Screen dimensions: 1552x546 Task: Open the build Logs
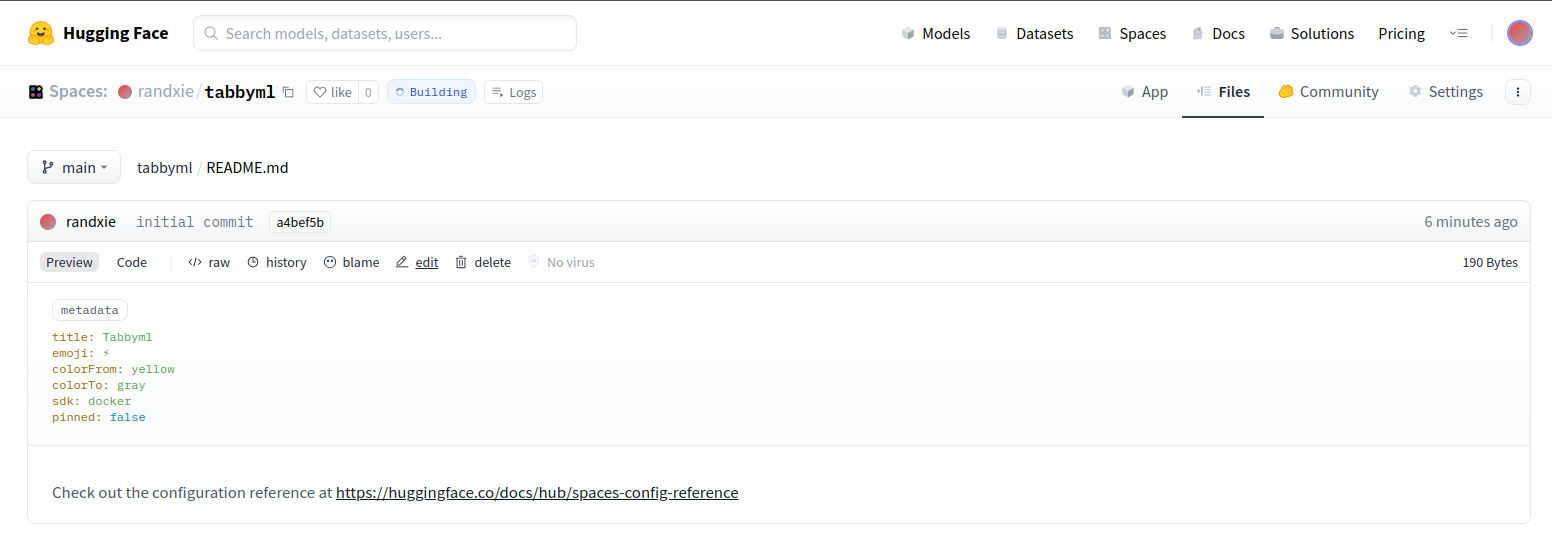tap(513, 92)
